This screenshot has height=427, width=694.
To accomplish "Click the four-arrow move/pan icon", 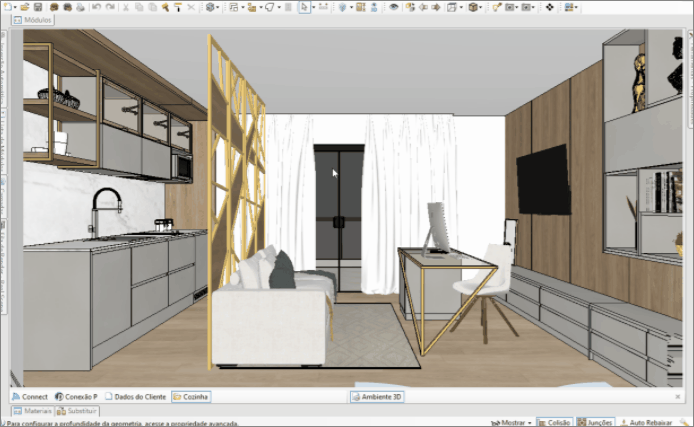I will point(549,7).
